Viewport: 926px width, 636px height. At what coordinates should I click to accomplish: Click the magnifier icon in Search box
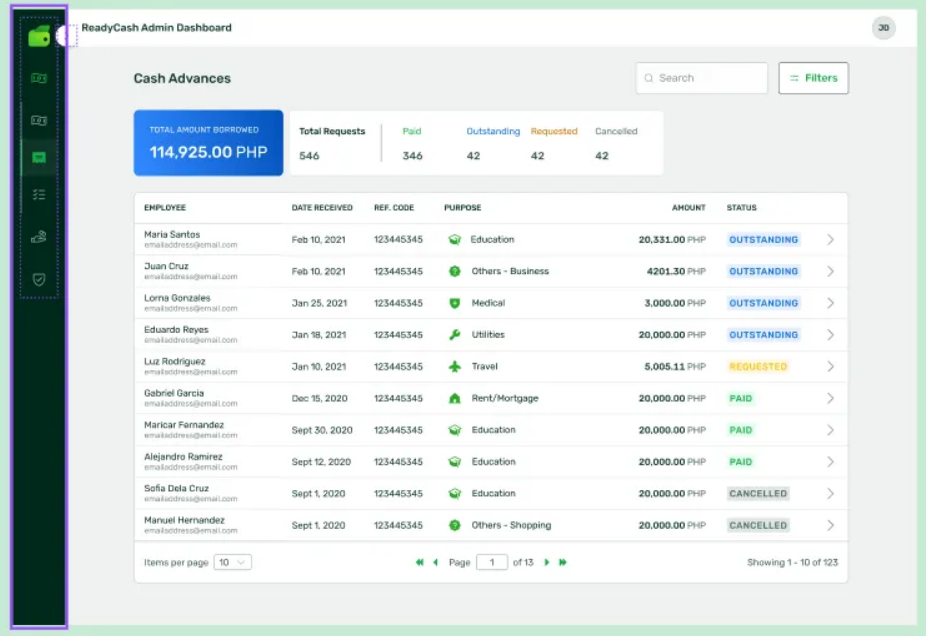pyautogui.click(x=648, y=78)
